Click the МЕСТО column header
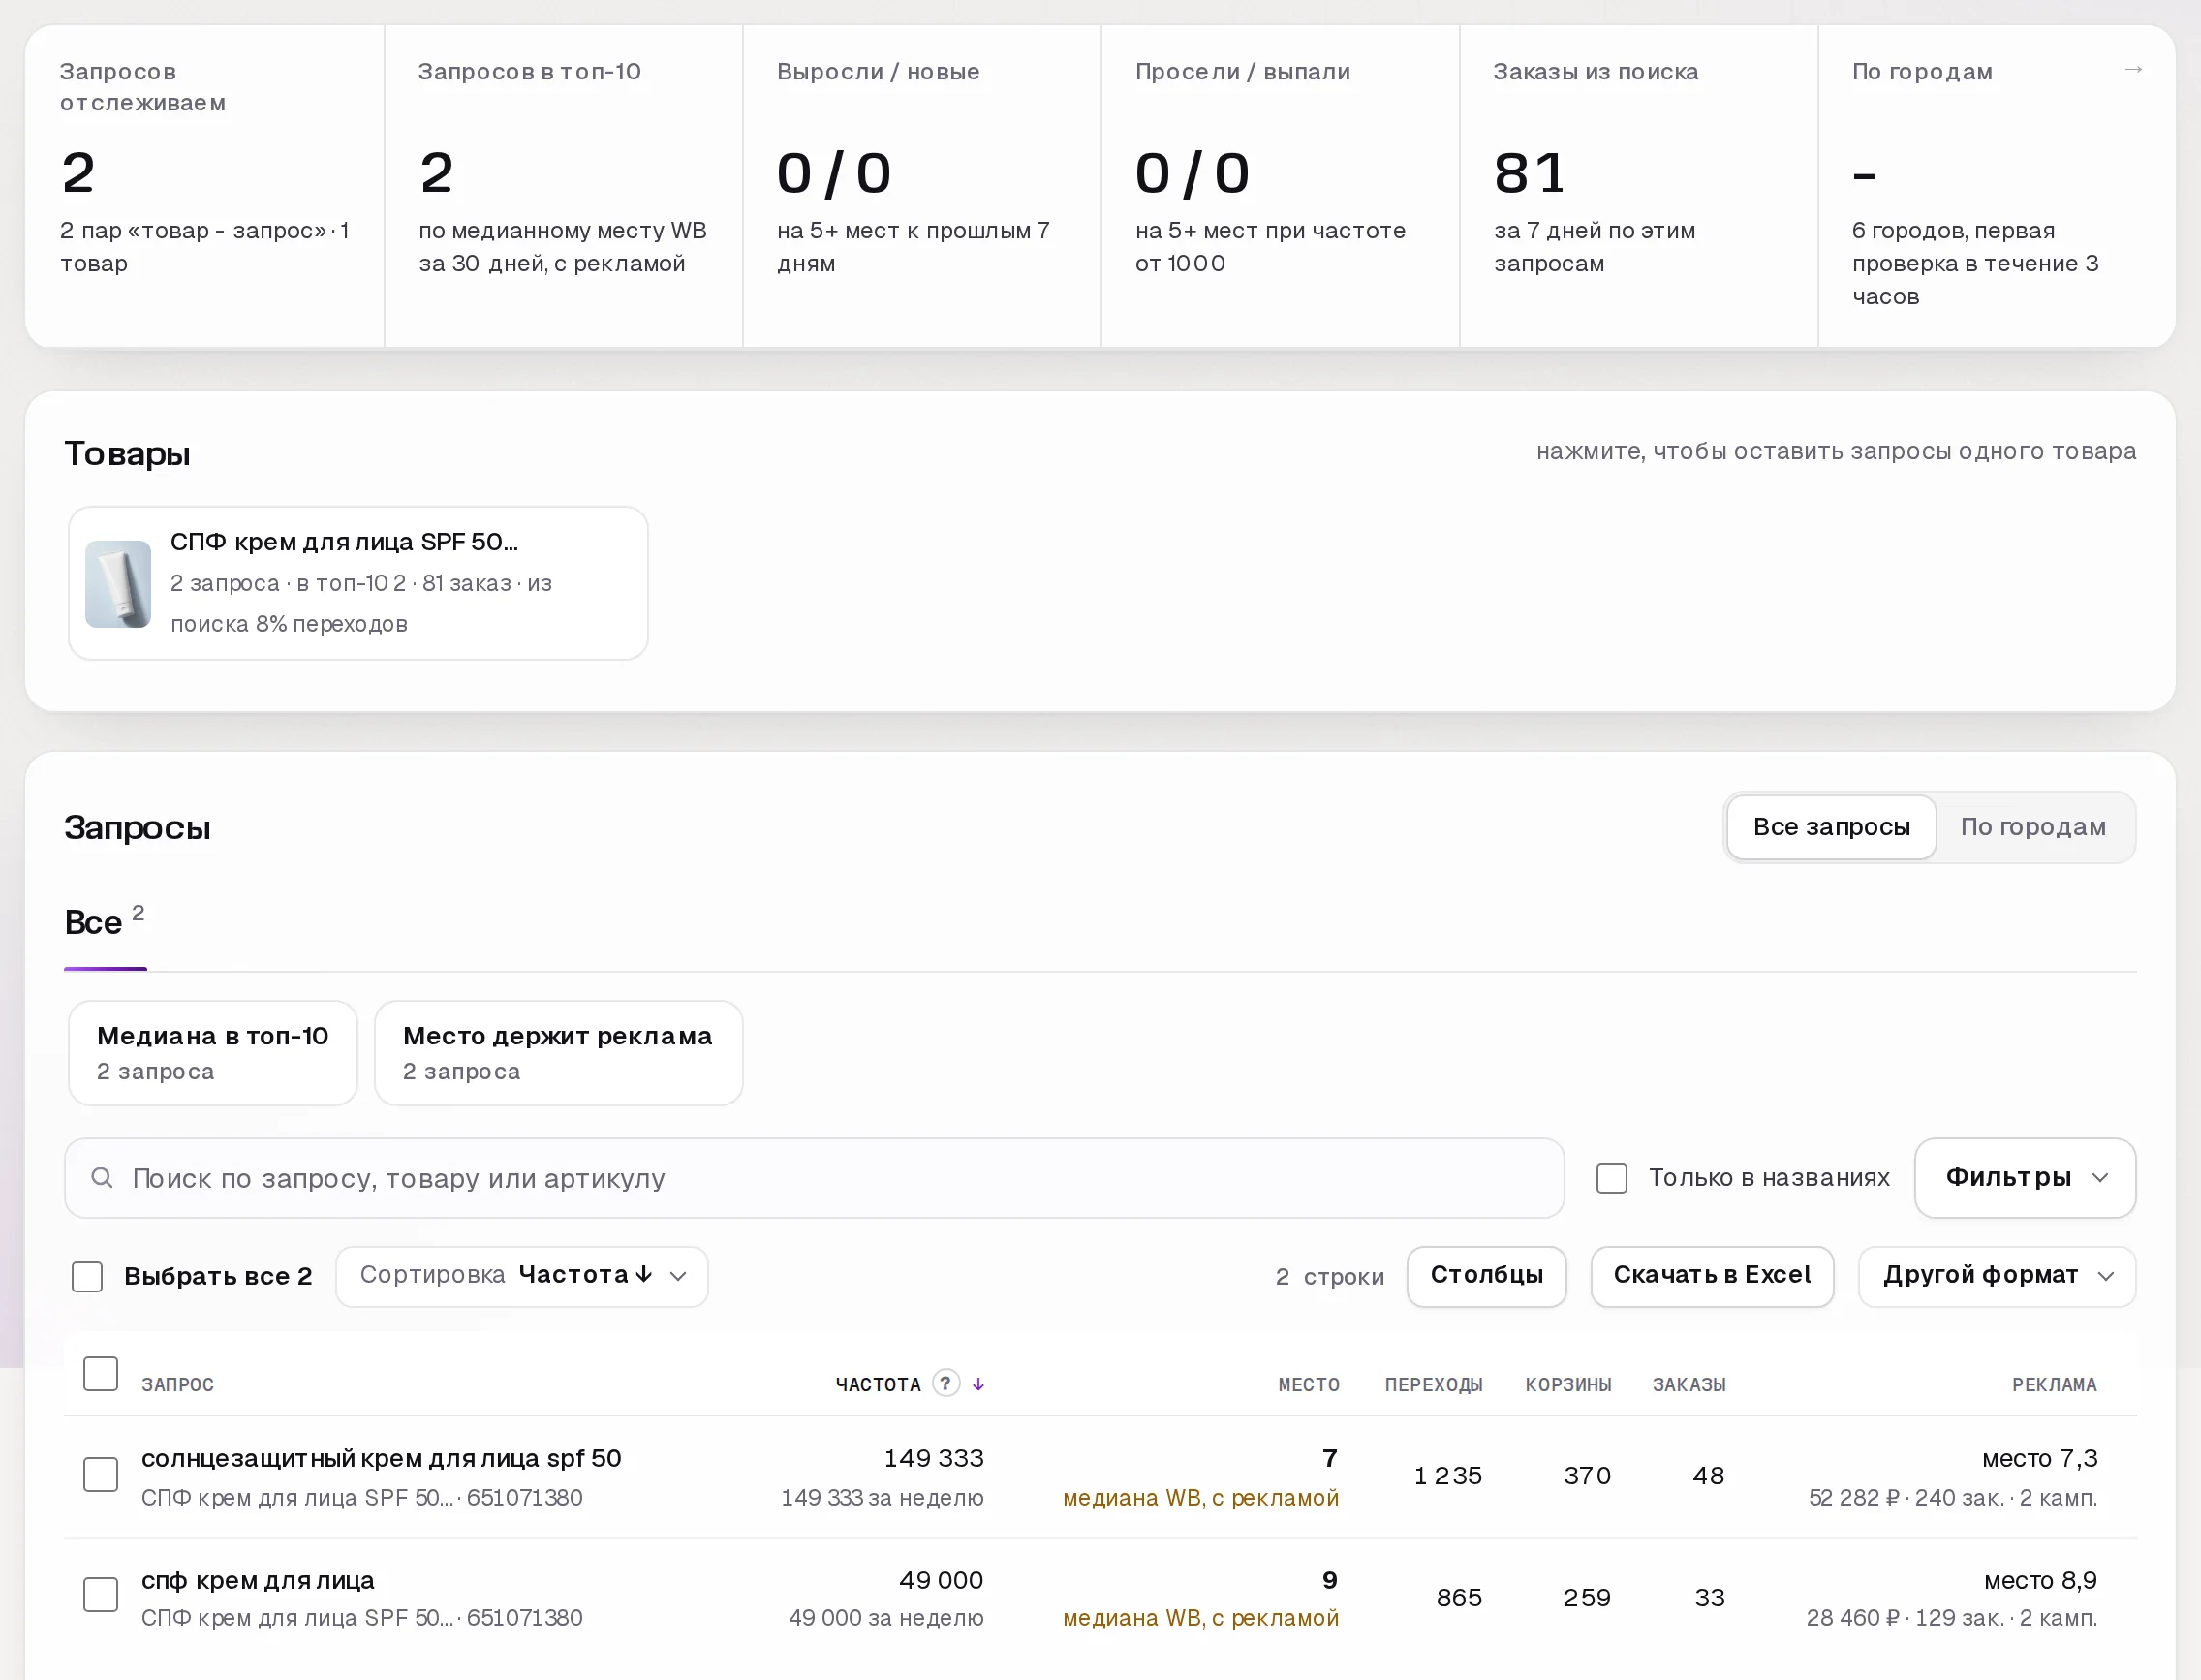The image size is (2201, 1680). pyautogui.click(x=1308, y=1385)
